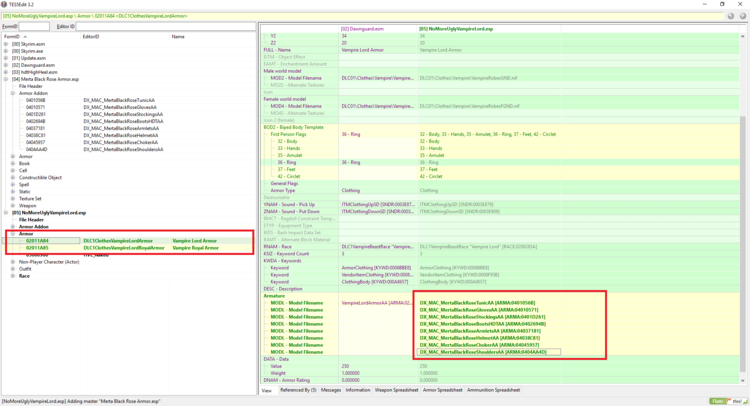Expand the Race group

click(x=13, y=276)
